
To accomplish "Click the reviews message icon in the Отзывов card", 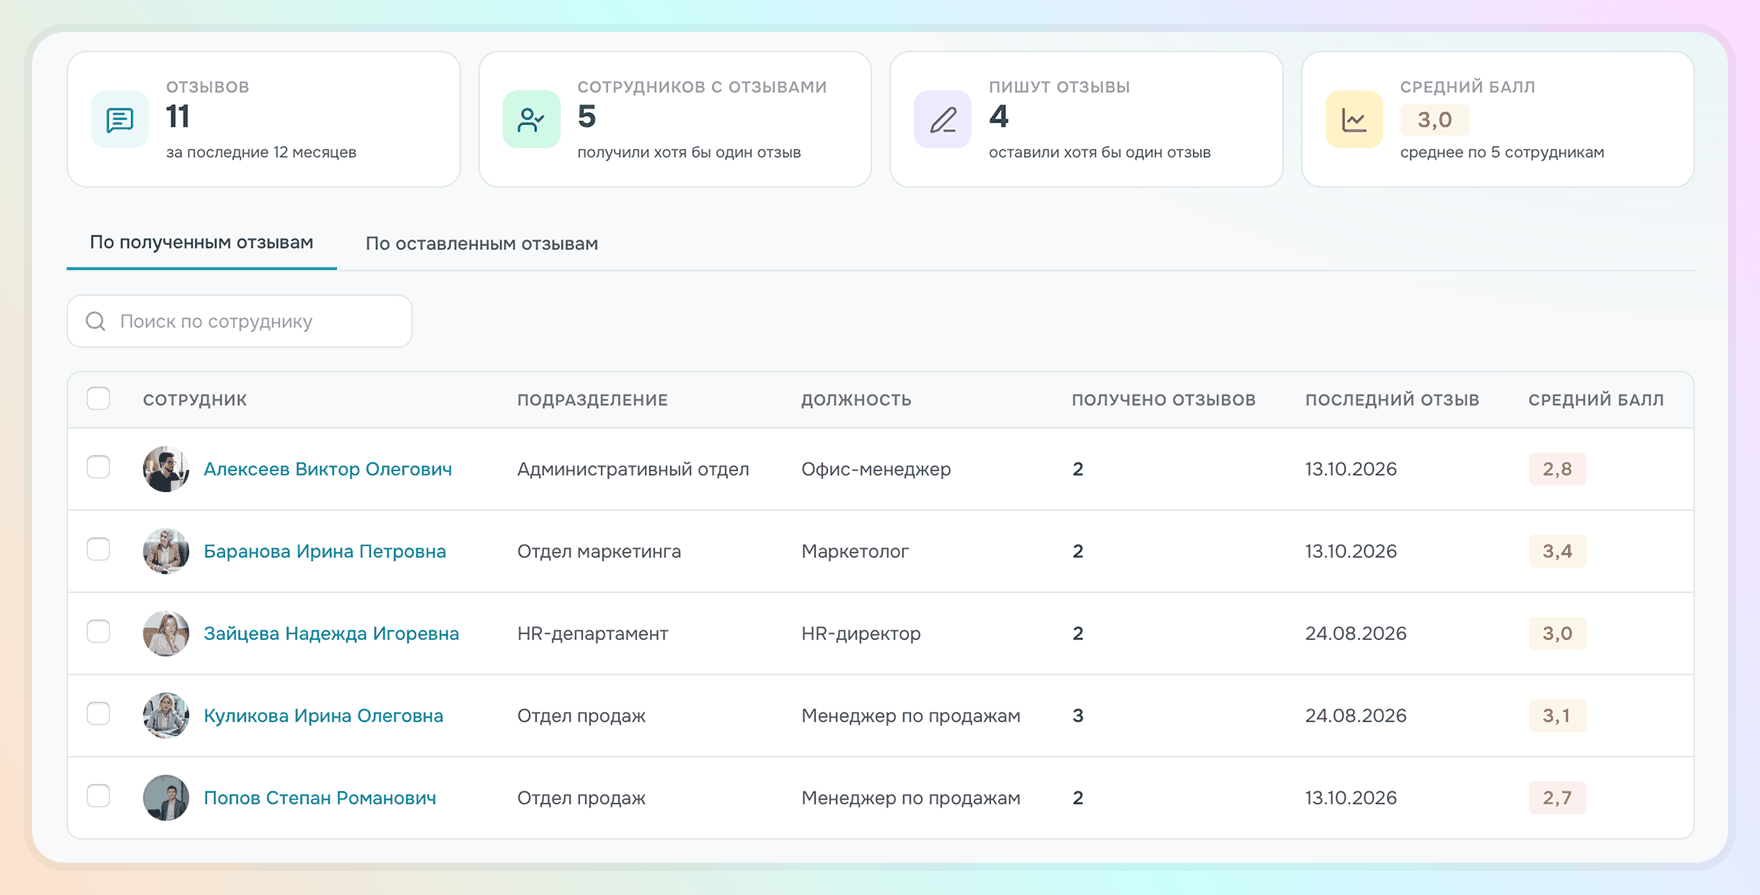I will pyautogui.click(x=120, y=120).
